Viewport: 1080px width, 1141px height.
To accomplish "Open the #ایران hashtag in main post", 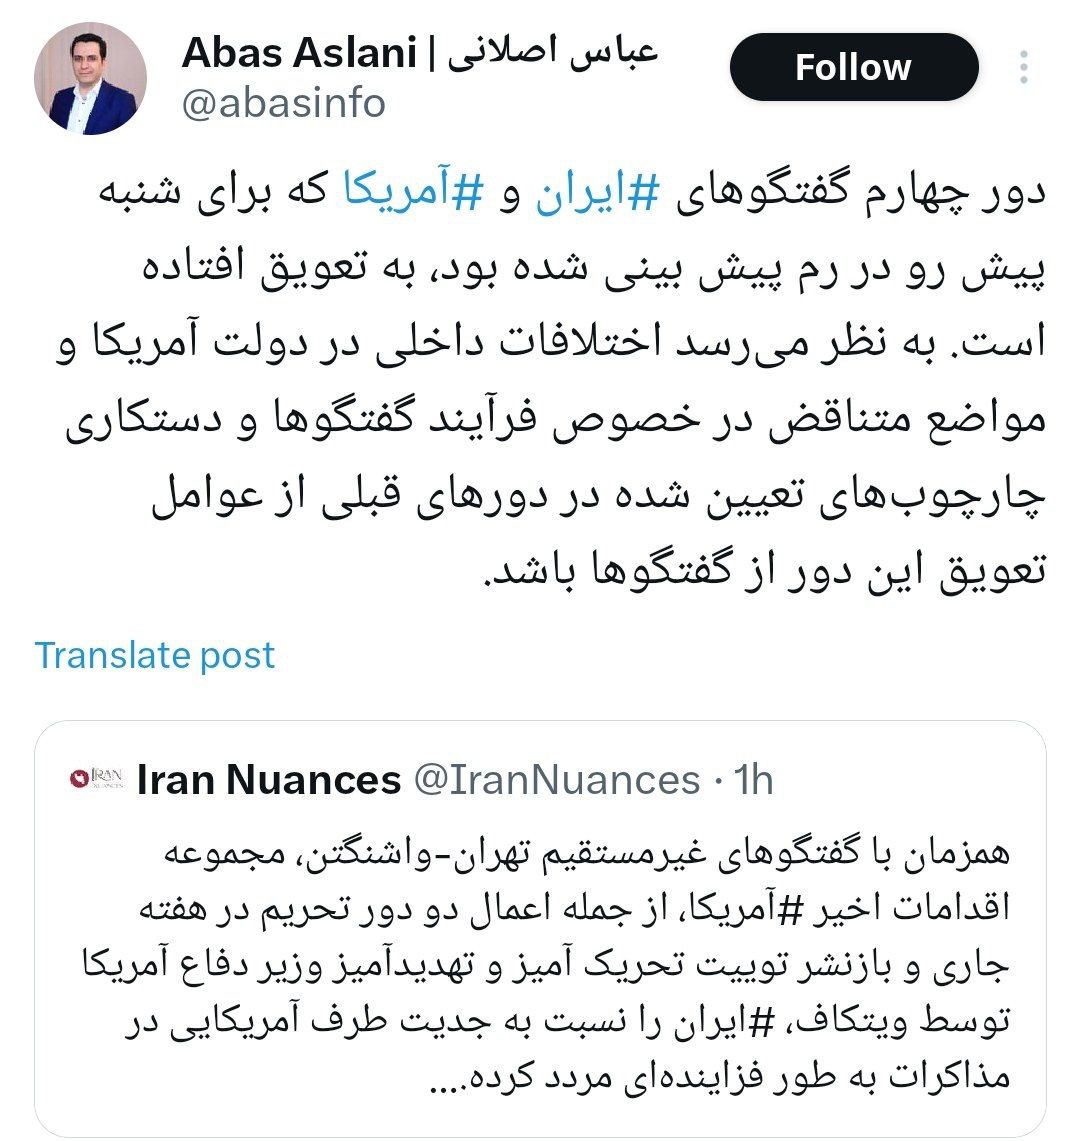I will (x=597, y=192).
